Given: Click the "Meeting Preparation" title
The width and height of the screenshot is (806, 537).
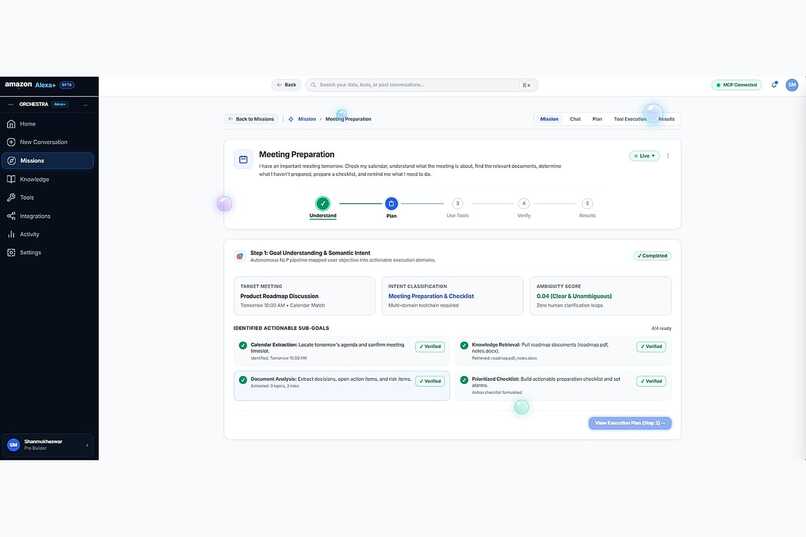Looking at the screenshot, I should click(297, 154).
